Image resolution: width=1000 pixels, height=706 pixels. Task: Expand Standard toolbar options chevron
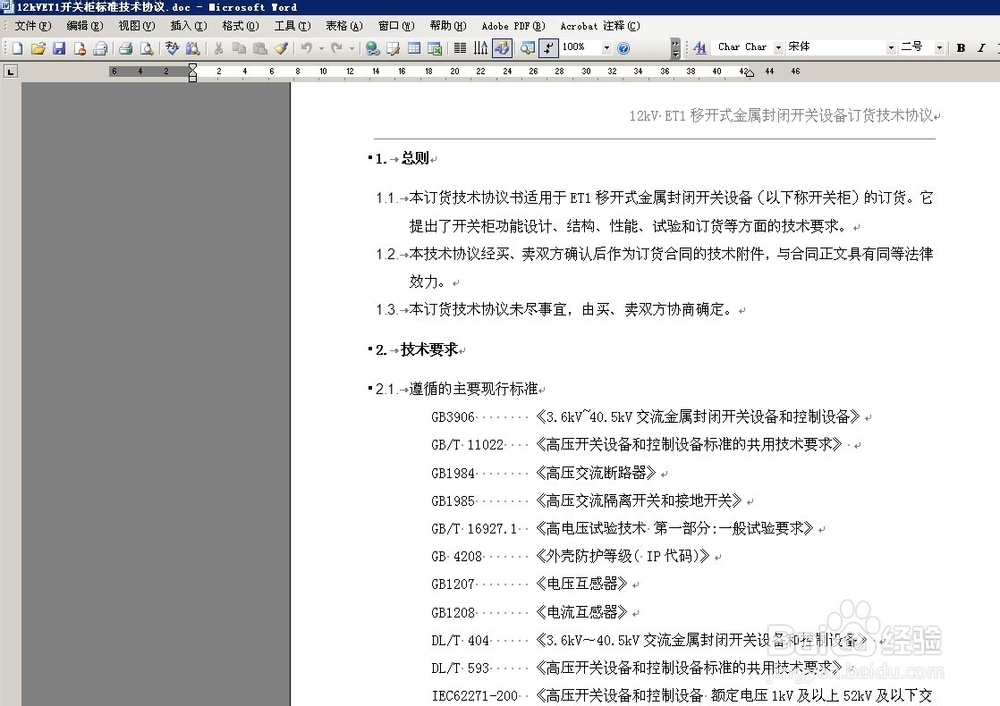click(675, 48)
